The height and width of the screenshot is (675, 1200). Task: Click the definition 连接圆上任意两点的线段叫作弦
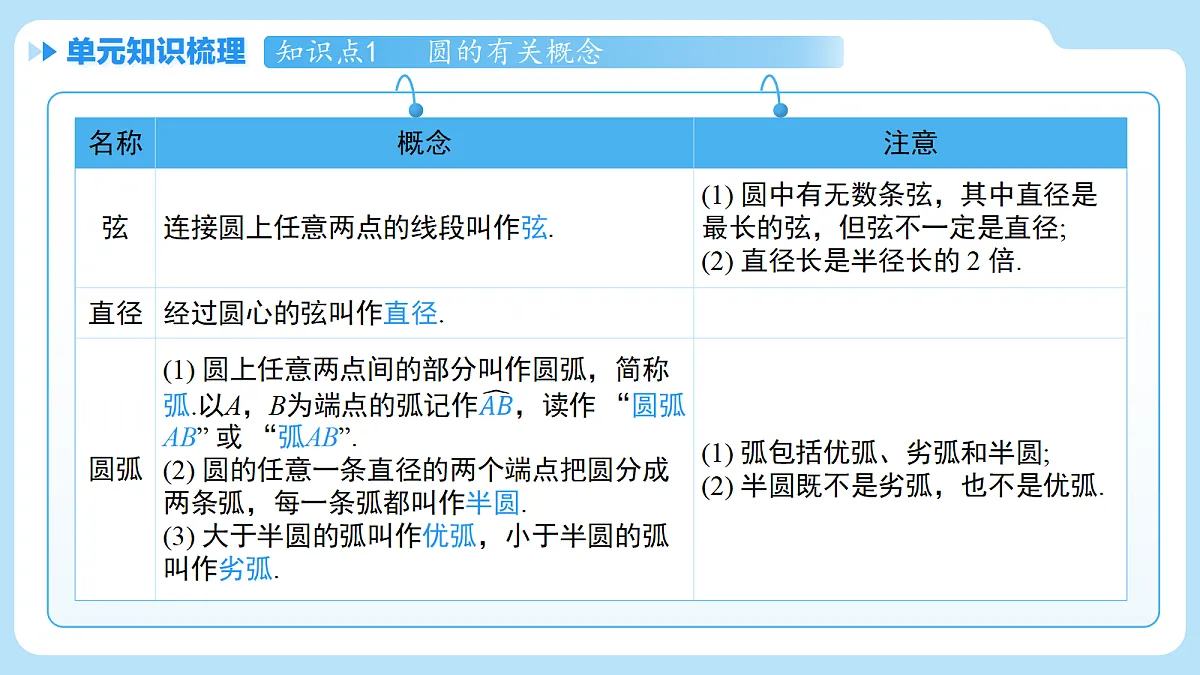click(x=358, y=228)
